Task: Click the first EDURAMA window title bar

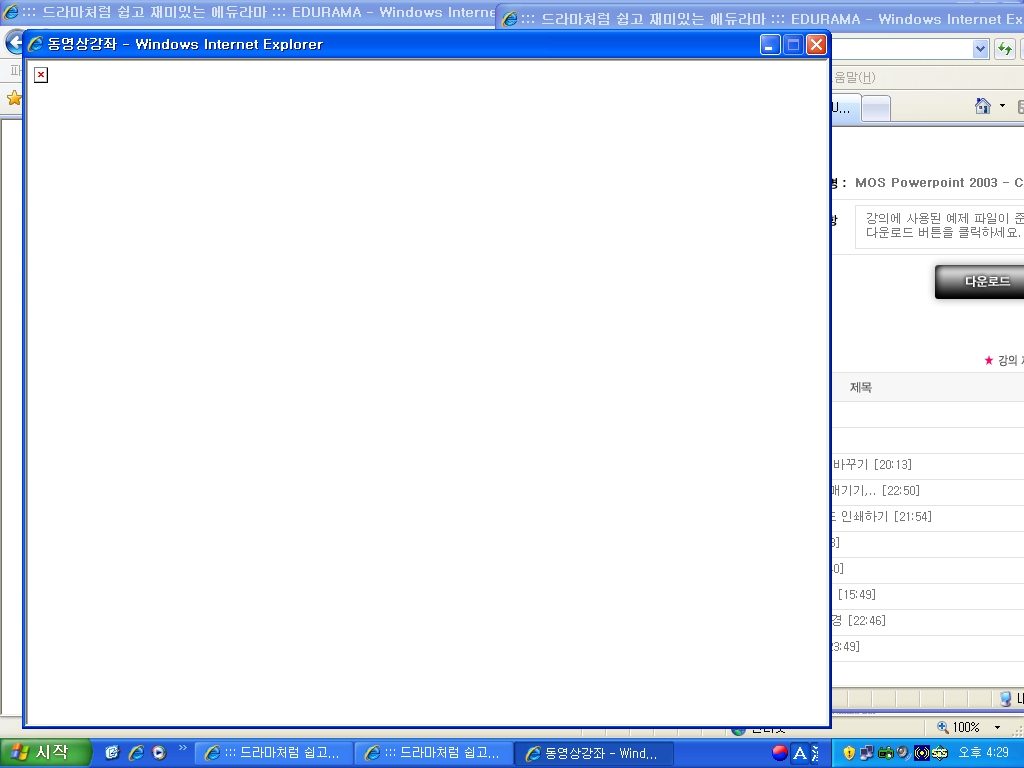Action: coord(248,12)
